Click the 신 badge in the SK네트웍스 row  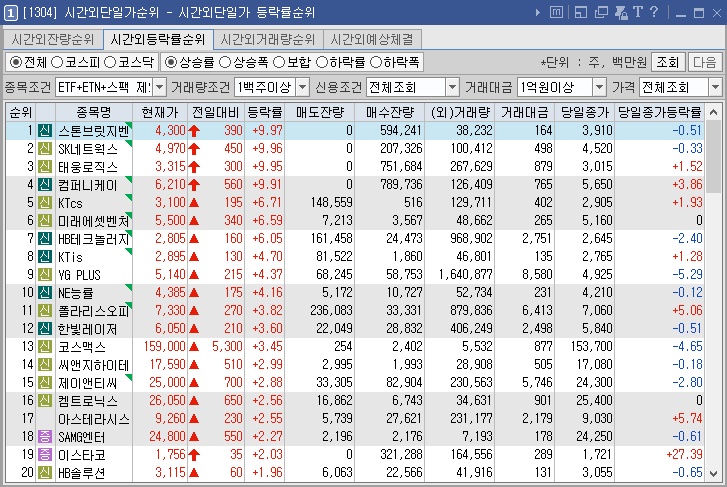point(45,148)
